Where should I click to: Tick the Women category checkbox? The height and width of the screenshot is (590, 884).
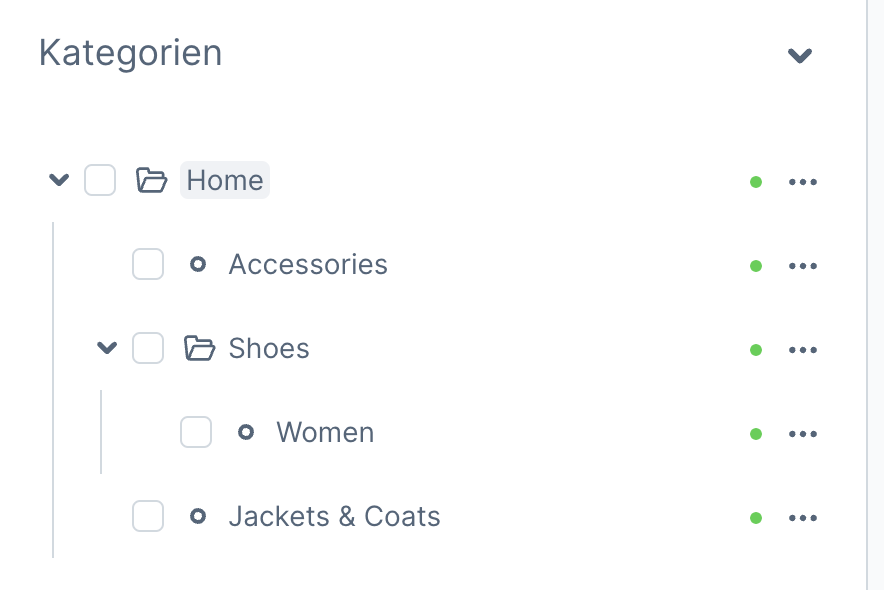[x=196, y=433]
